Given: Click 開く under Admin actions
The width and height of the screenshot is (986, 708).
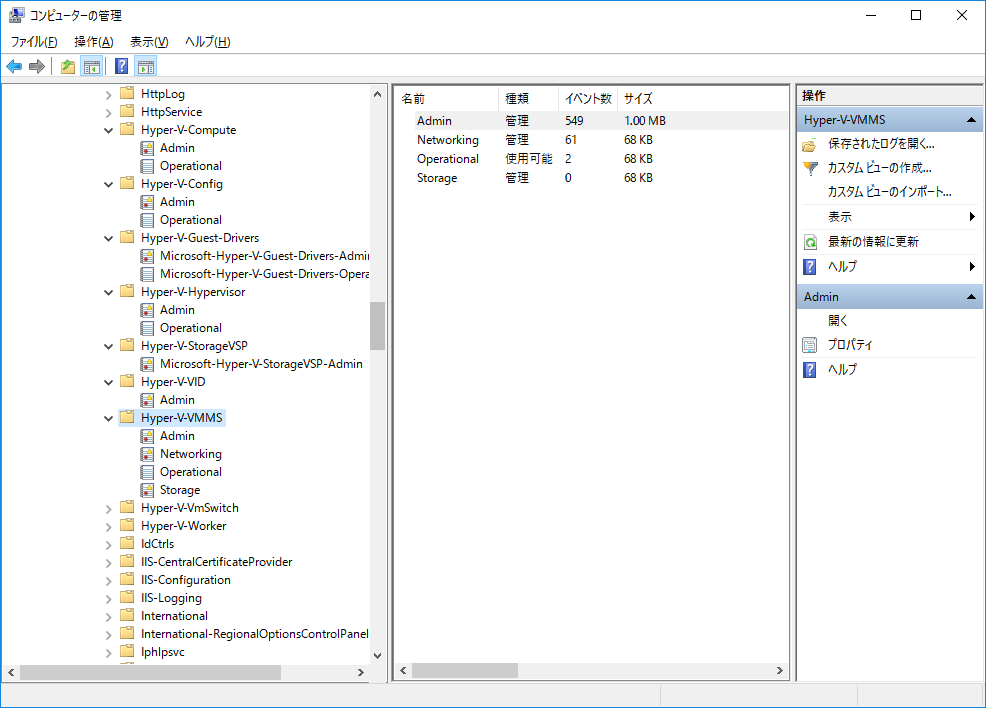Looking at the screenshot, I should point(838,321).
